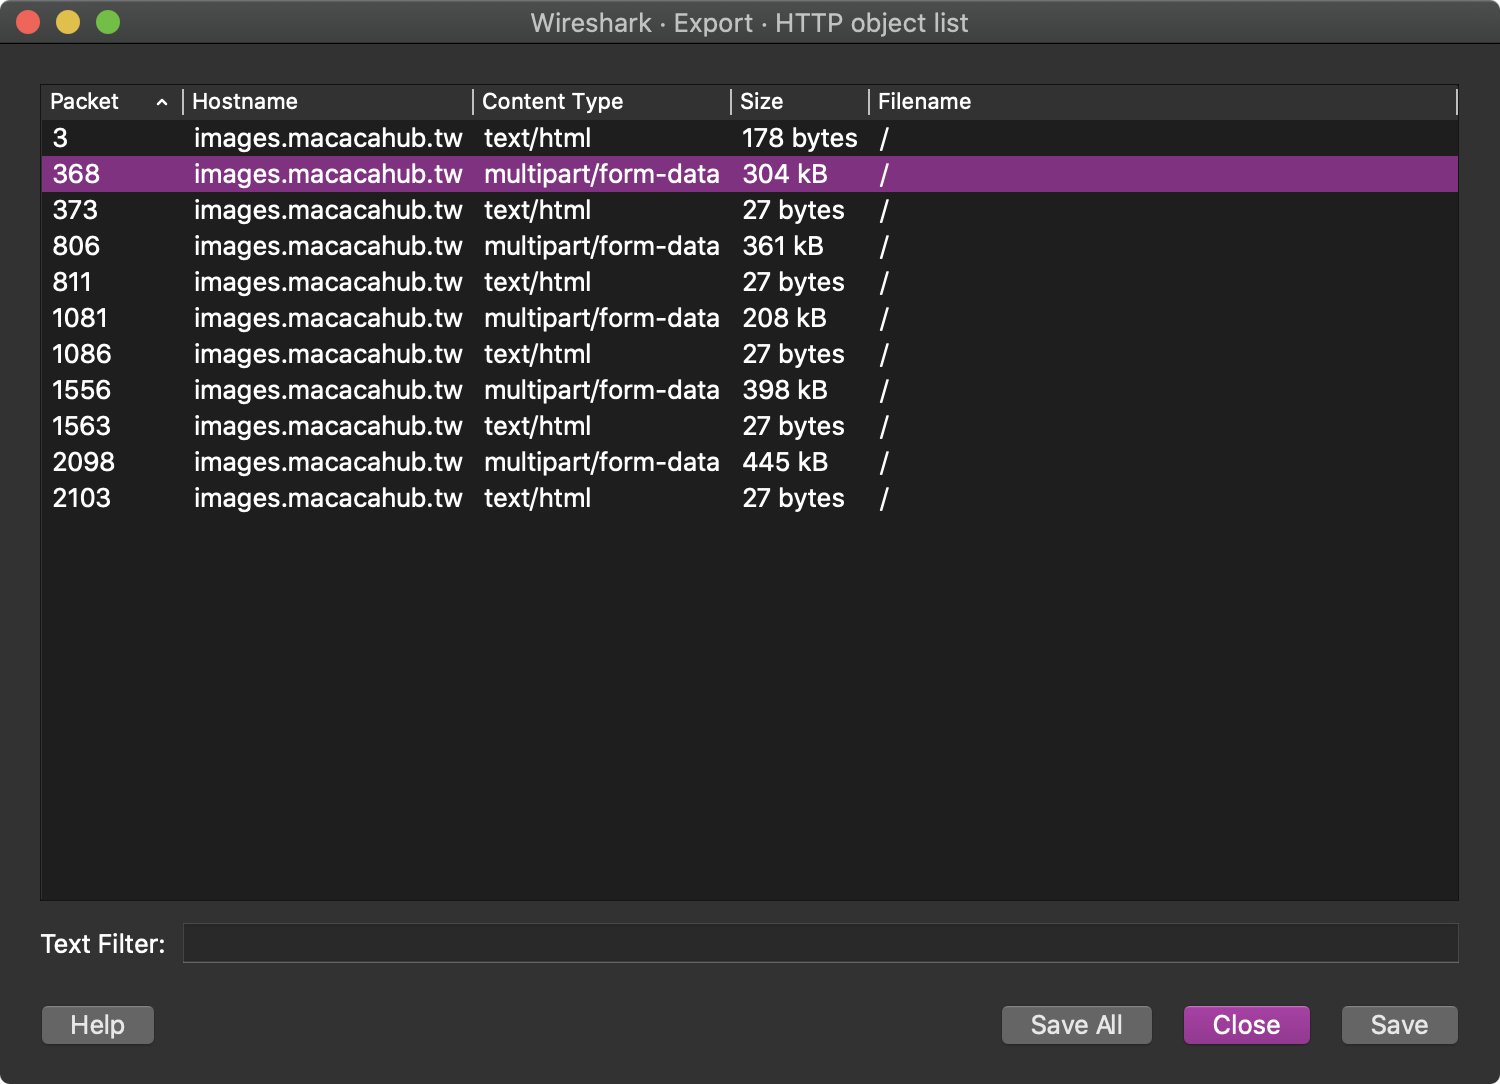Click the 304 kB size cell

(785, 174)
